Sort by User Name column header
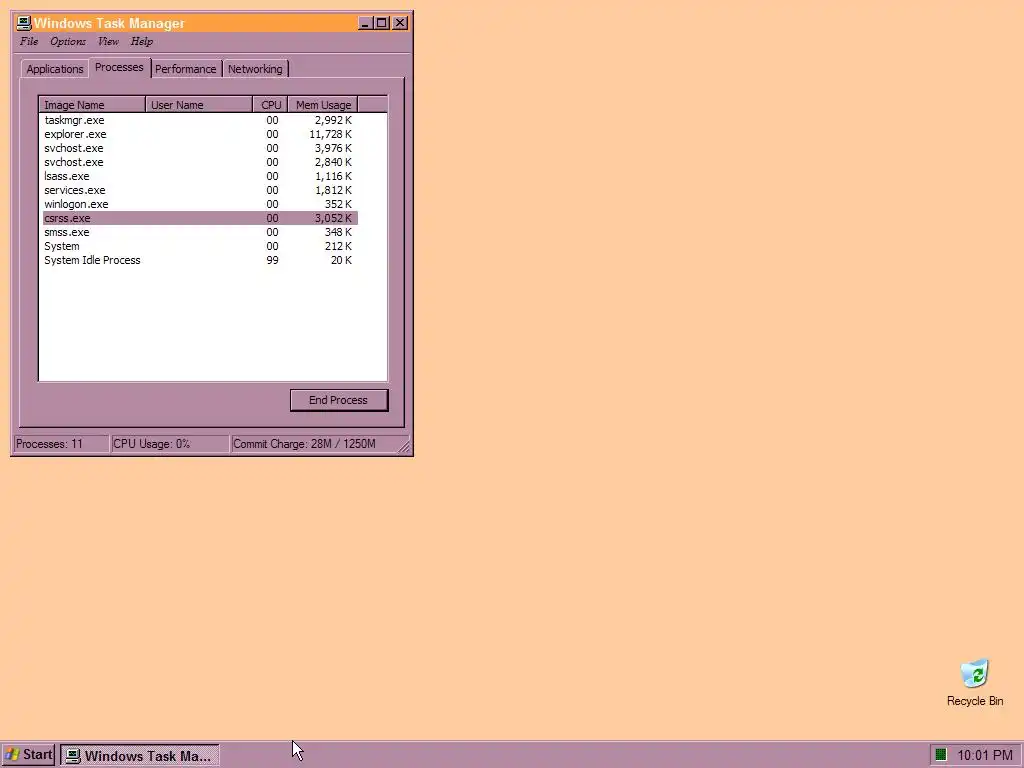The width and height of the screenshot is (1024, 768). [x=199, y=105]
